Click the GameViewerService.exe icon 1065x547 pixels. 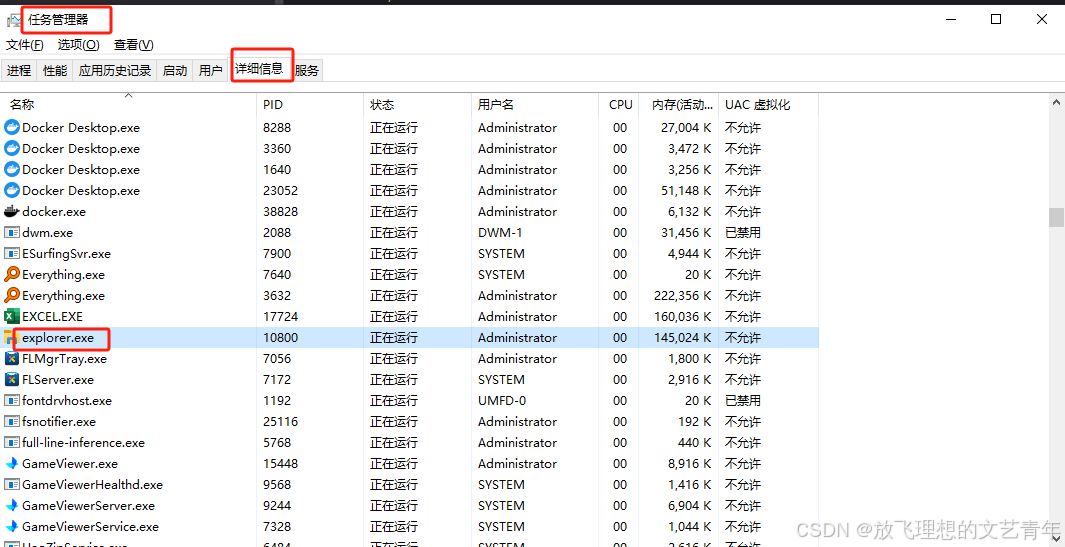pyautogui.click(x=12, y=527)
